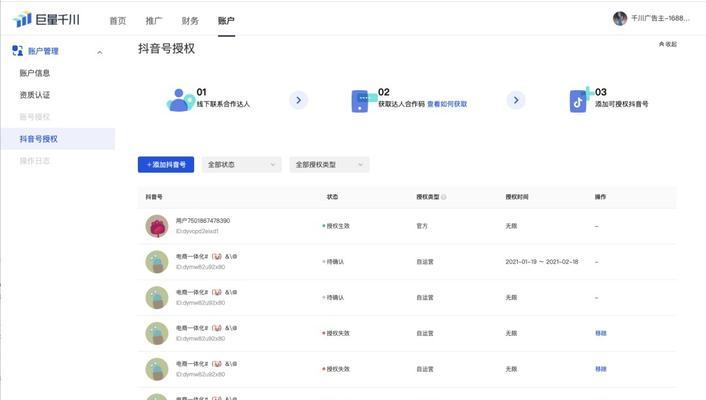Click the 账户管理 section title

click(x=43, y=51)
